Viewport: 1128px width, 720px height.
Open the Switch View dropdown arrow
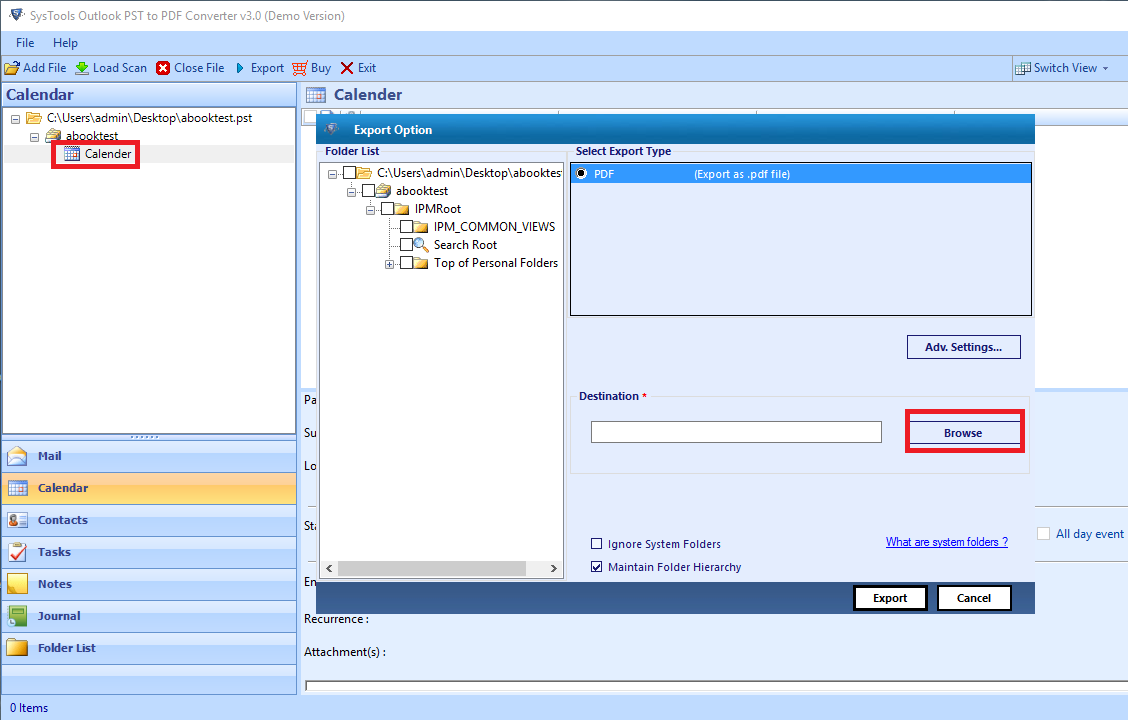[x=1105, y=68]
